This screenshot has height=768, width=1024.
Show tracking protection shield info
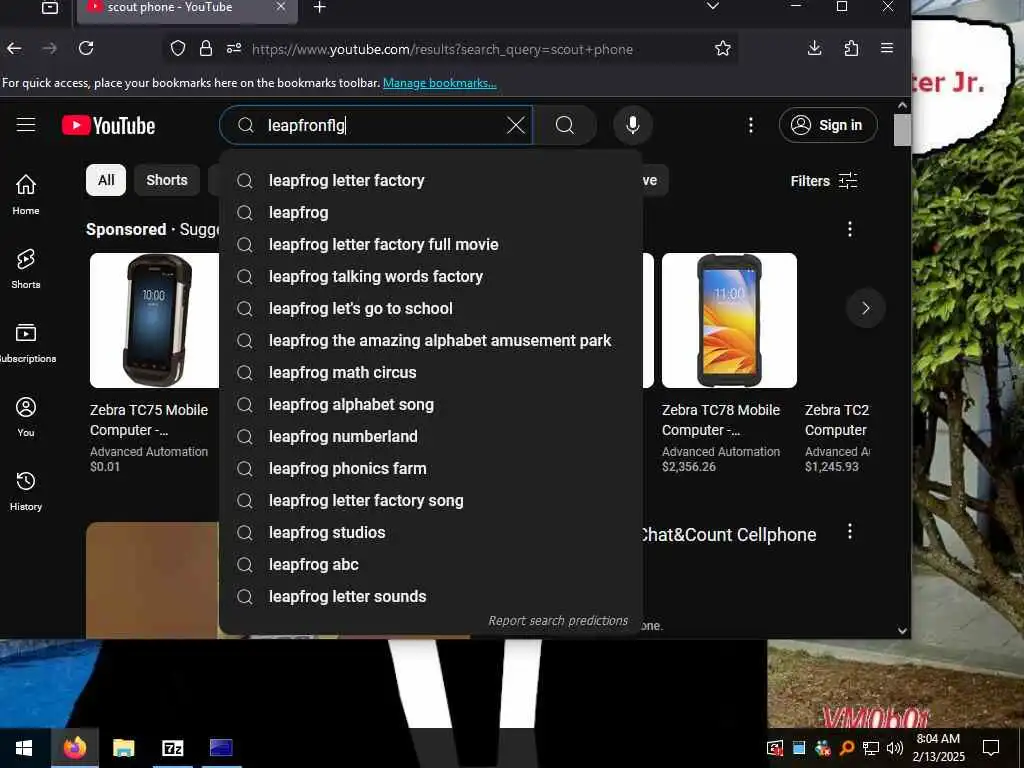(x=178, y=48)
